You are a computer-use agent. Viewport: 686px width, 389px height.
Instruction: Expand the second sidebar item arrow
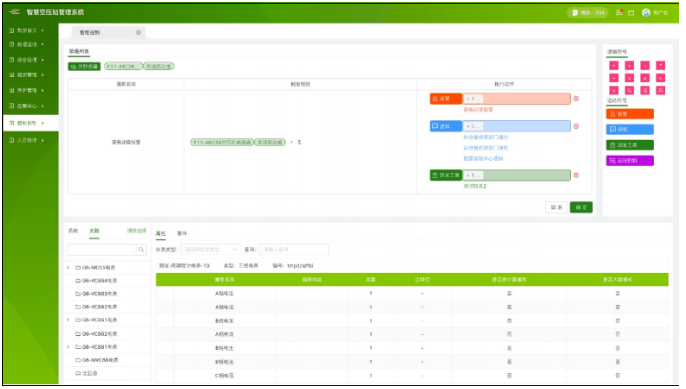[x=42, y=44]
